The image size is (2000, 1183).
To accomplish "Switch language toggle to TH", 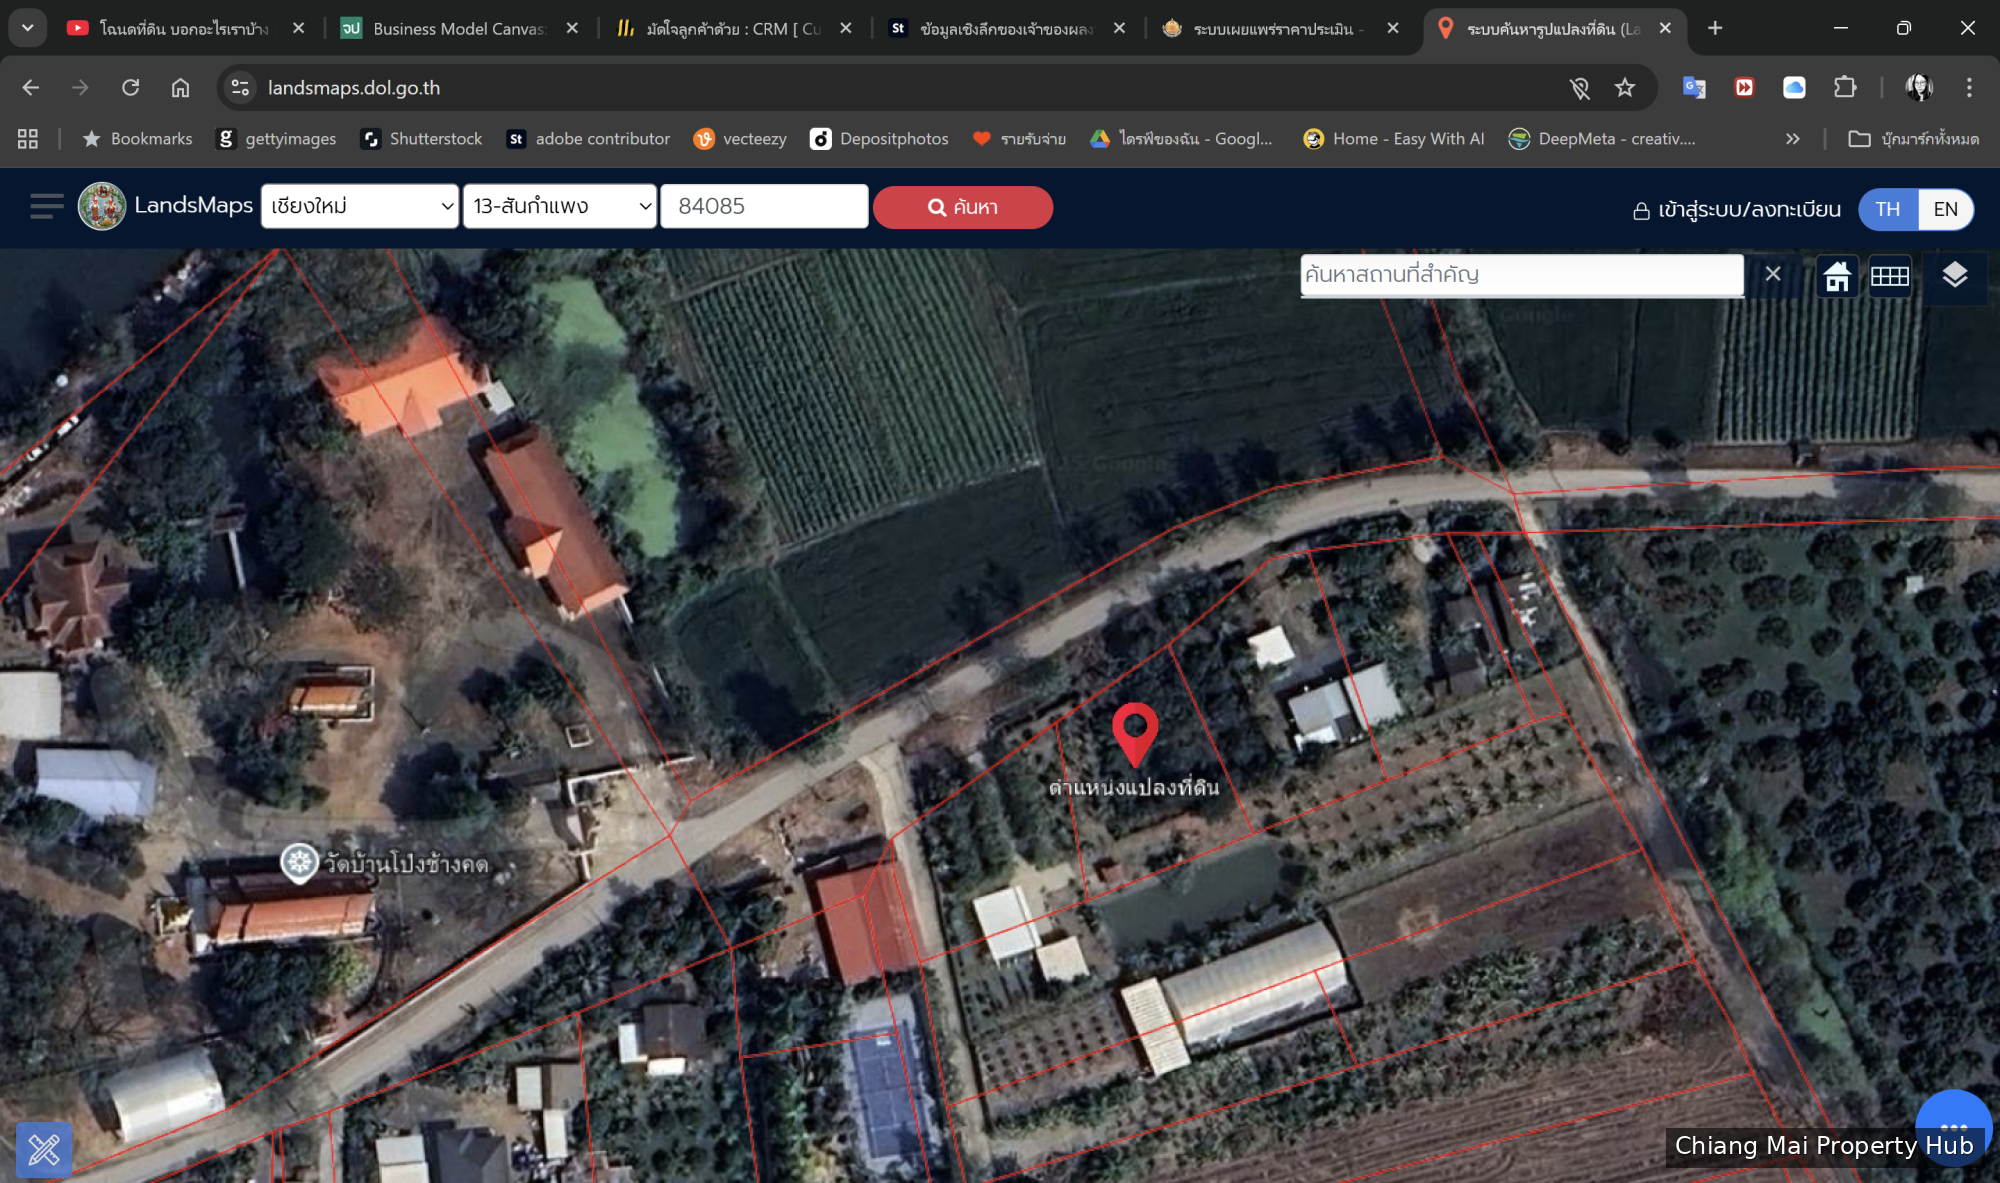I will (1887, 209).
